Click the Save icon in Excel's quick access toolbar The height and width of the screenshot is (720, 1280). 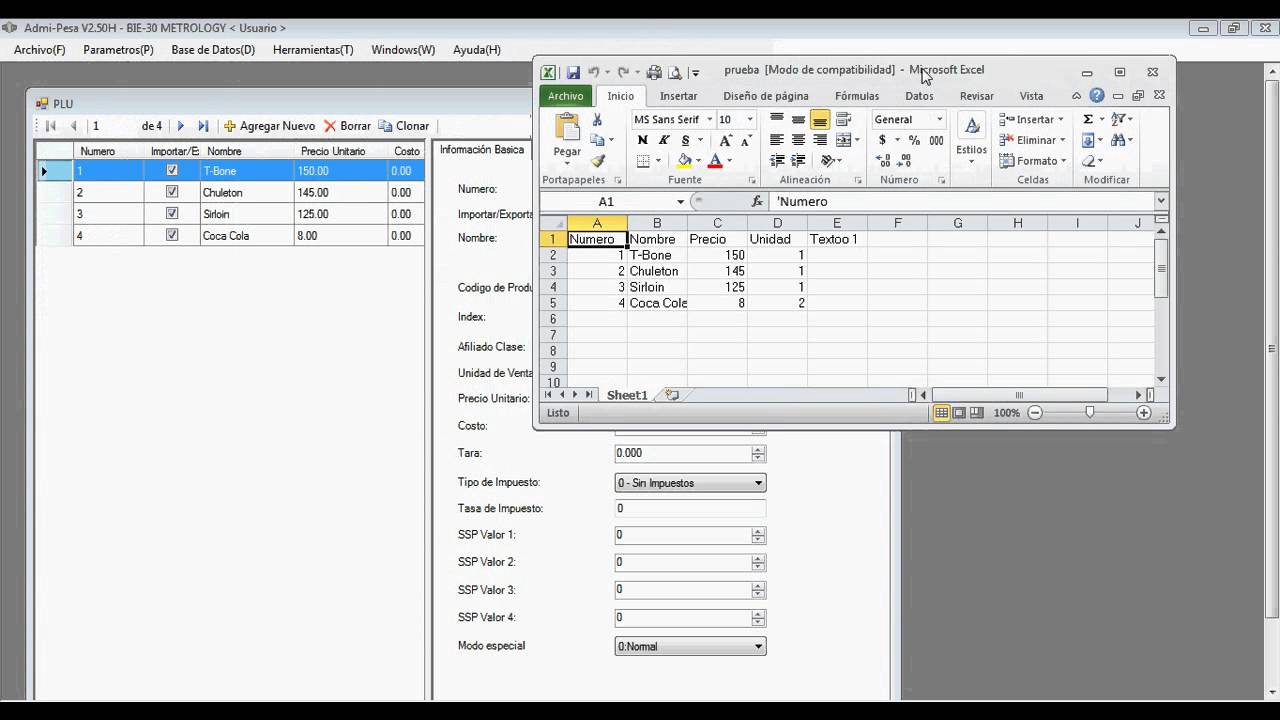(573, 72)
